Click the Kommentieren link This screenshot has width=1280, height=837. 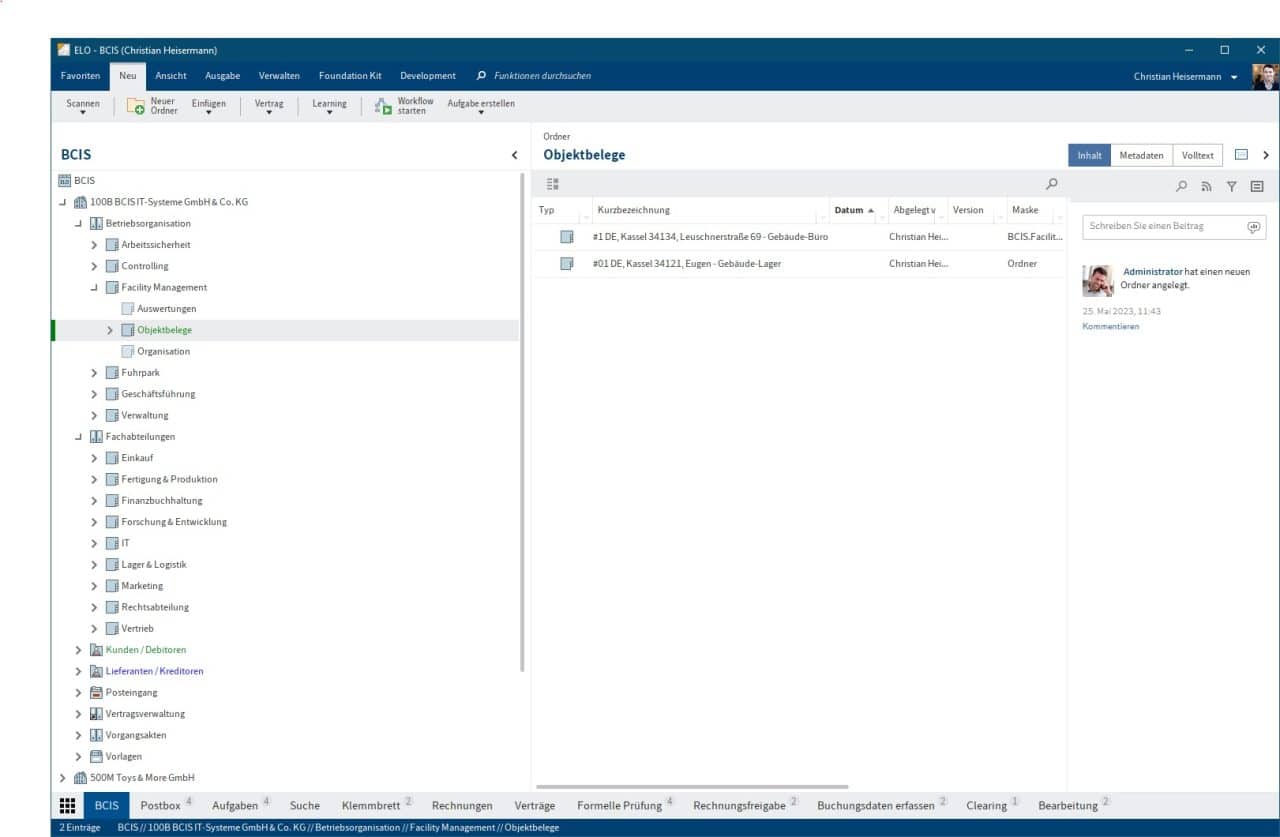tap(1110, 327)
